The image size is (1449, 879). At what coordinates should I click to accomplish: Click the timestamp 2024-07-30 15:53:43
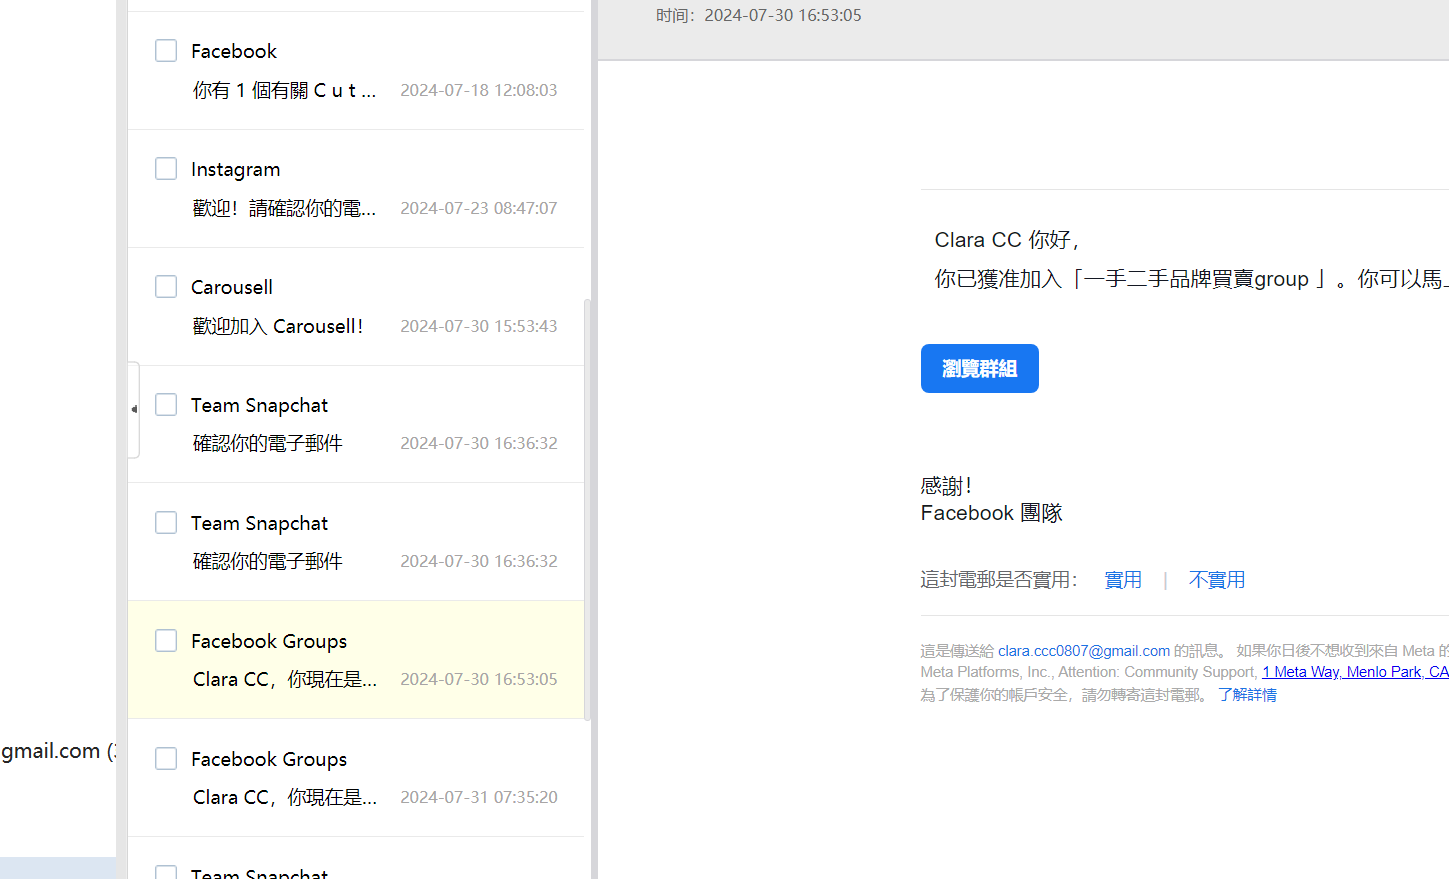(479, 326)
